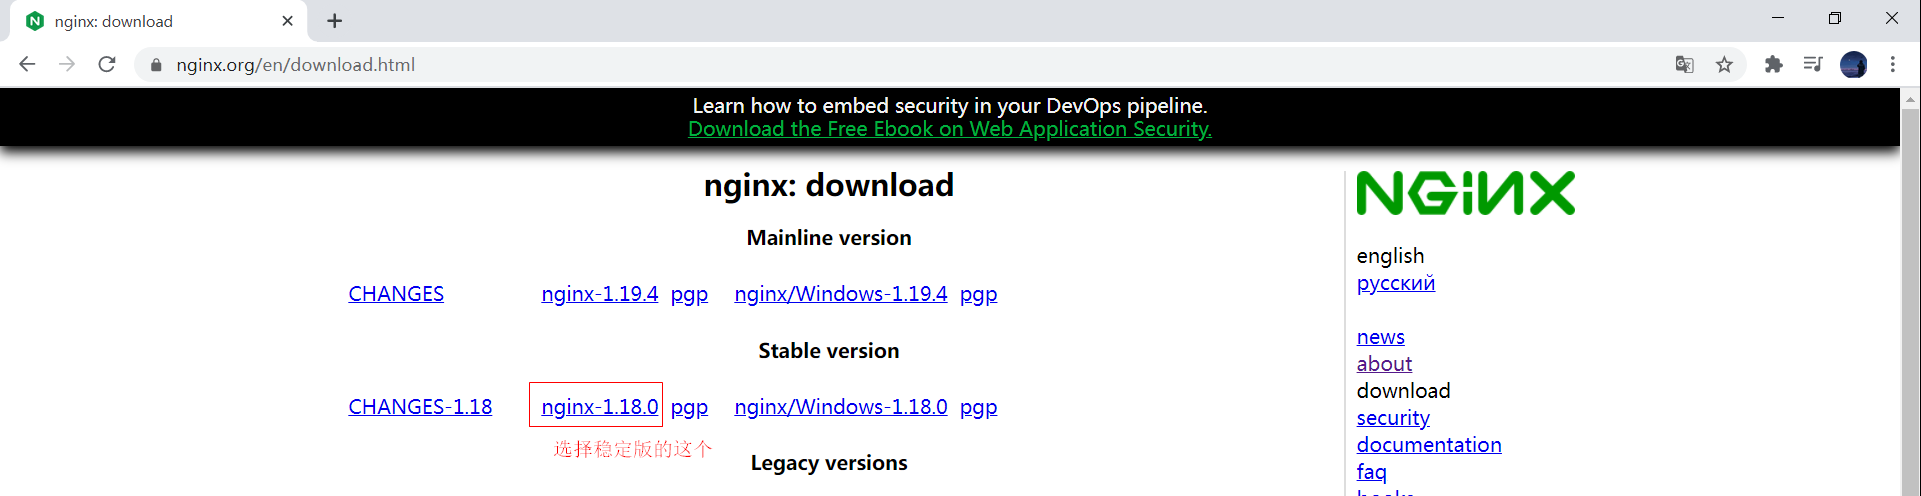Click the Chrome profile avatar
Screen dimensions: 1921x496
coord(1853,64)
